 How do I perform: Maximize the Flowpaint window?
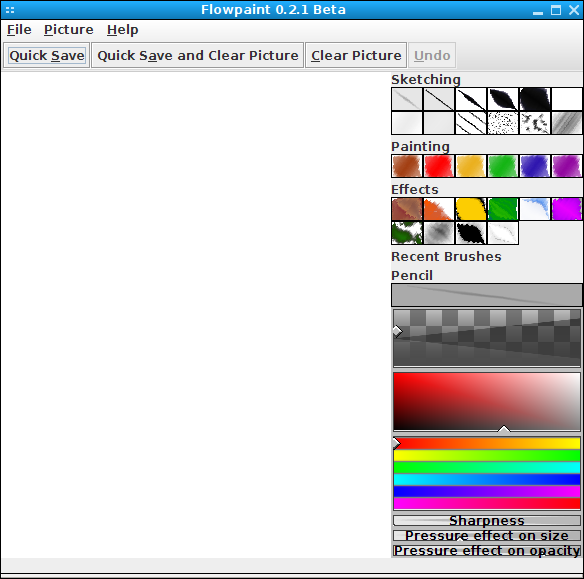[556, 10]
